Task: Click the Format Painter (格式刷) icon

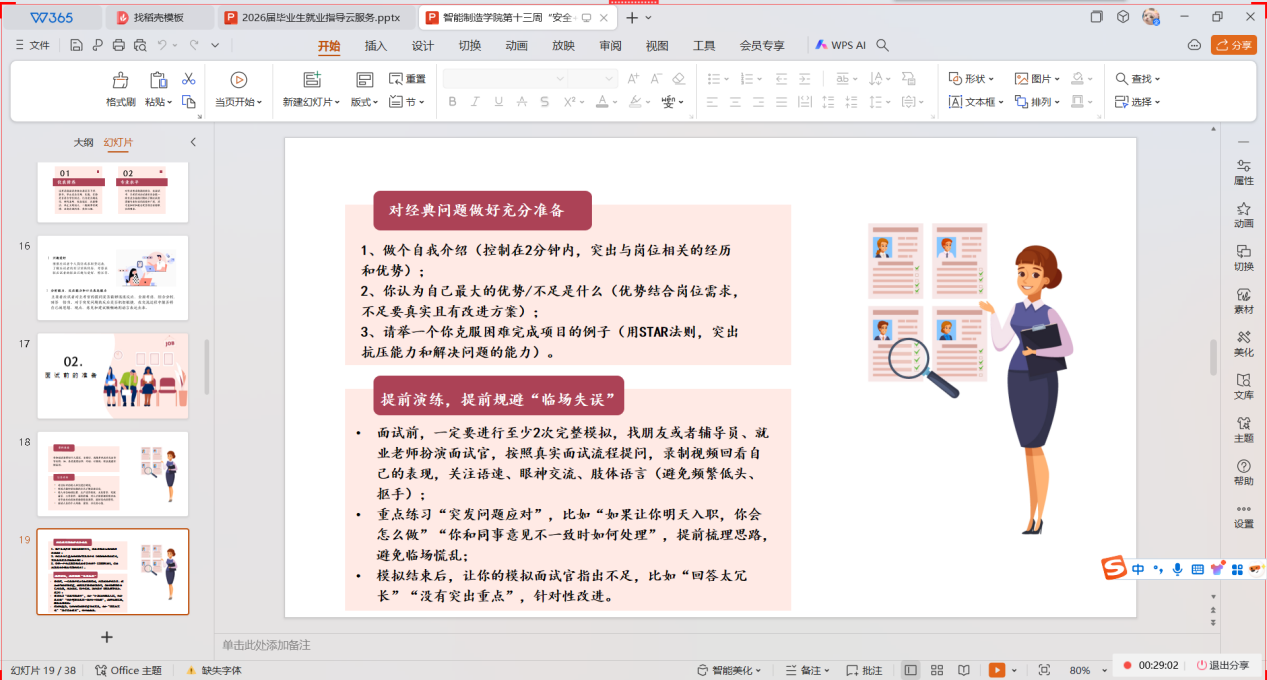Action: pos(120,81)
